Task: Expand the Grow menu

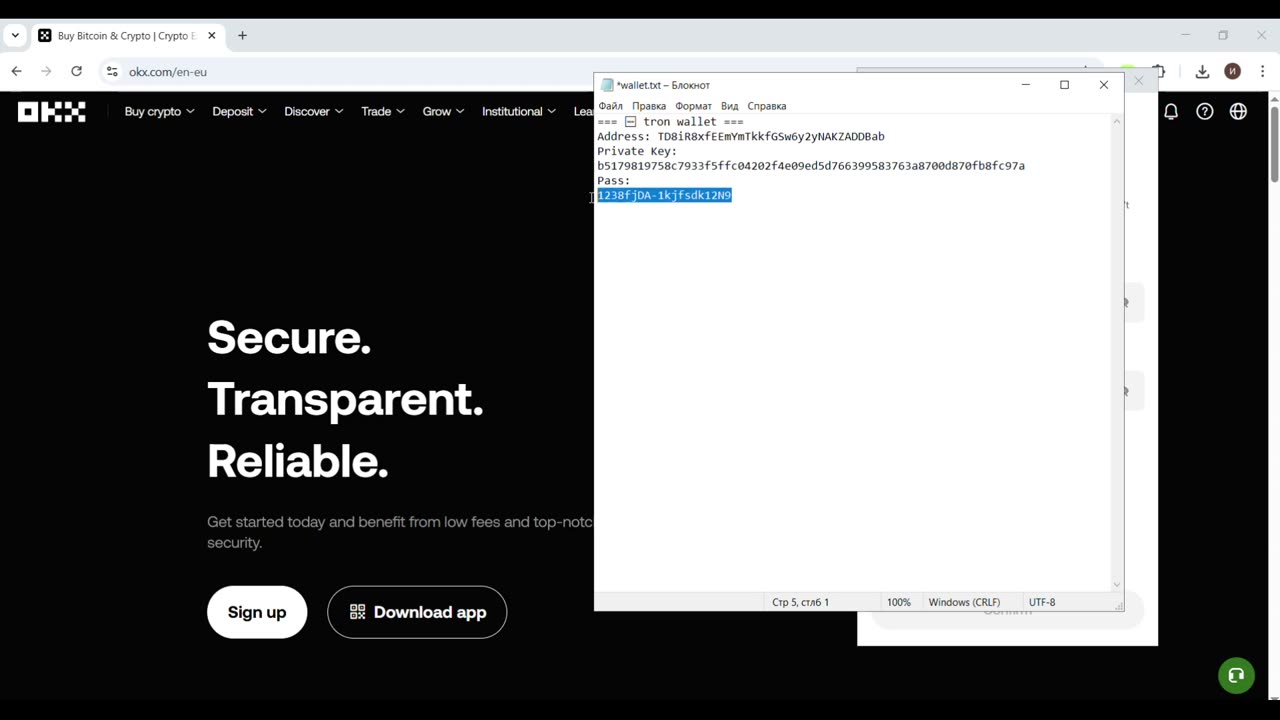Action: pos(443,111)
